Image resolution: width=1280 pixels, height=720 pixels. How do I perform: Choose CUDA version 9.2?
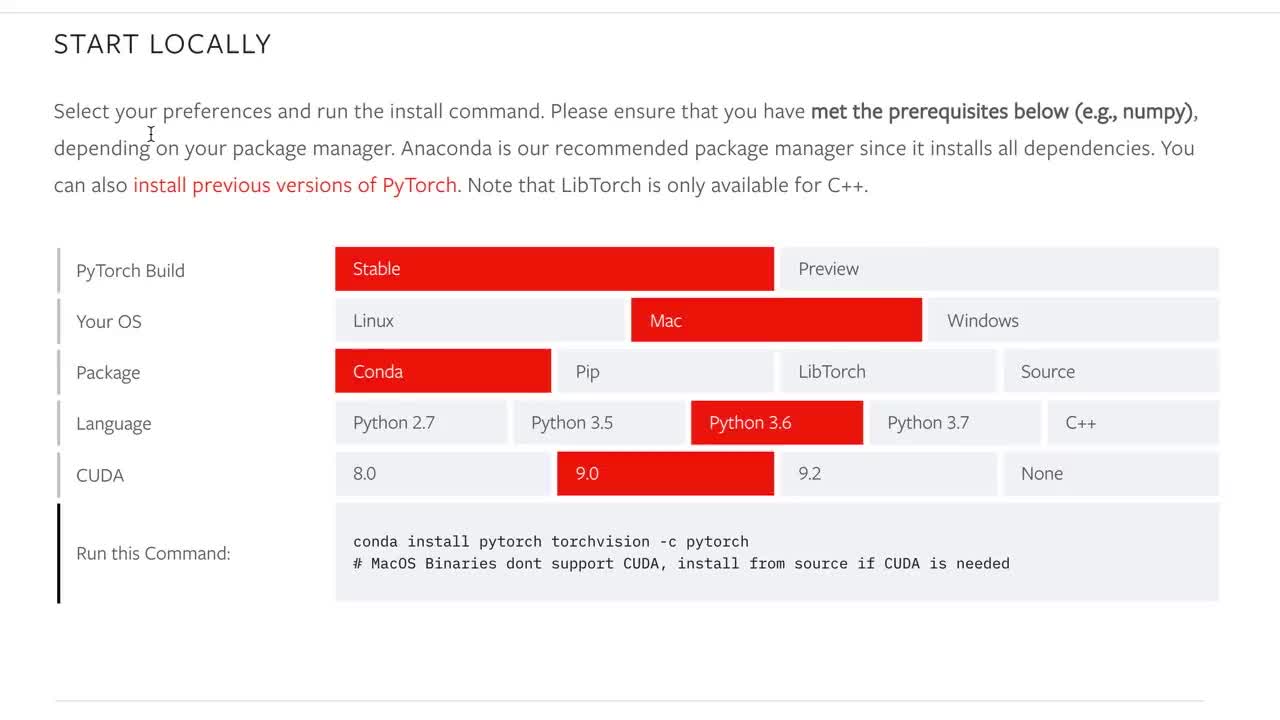pos(887,474)
